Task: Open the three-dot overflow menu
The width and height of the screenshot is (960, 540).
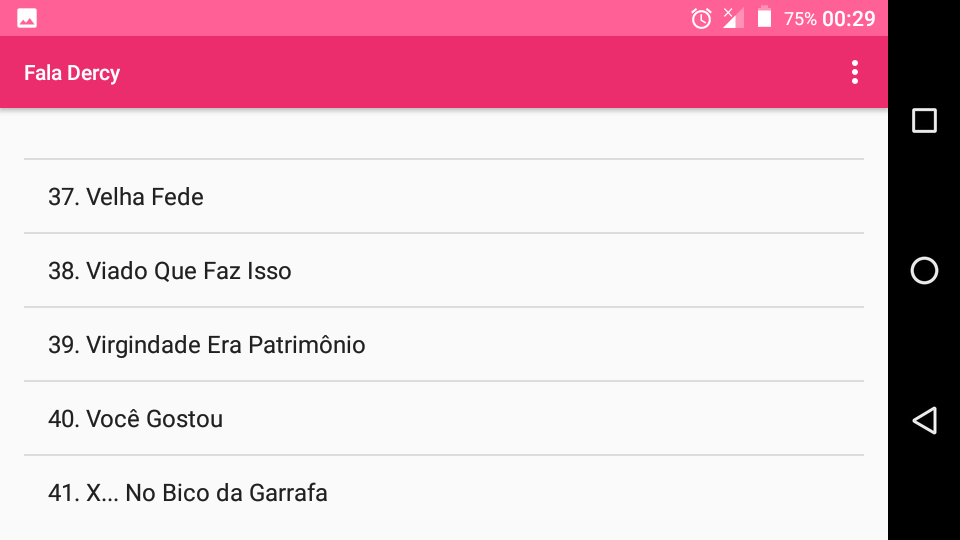Action: click(854, 72)
